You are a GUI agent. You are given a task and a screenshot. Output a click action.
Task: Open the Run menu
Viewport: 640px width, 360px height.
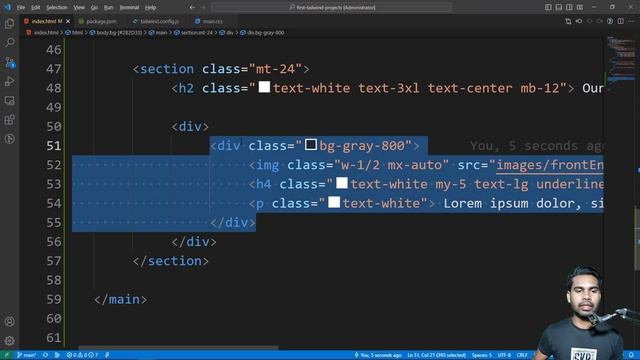coord(108,7)
